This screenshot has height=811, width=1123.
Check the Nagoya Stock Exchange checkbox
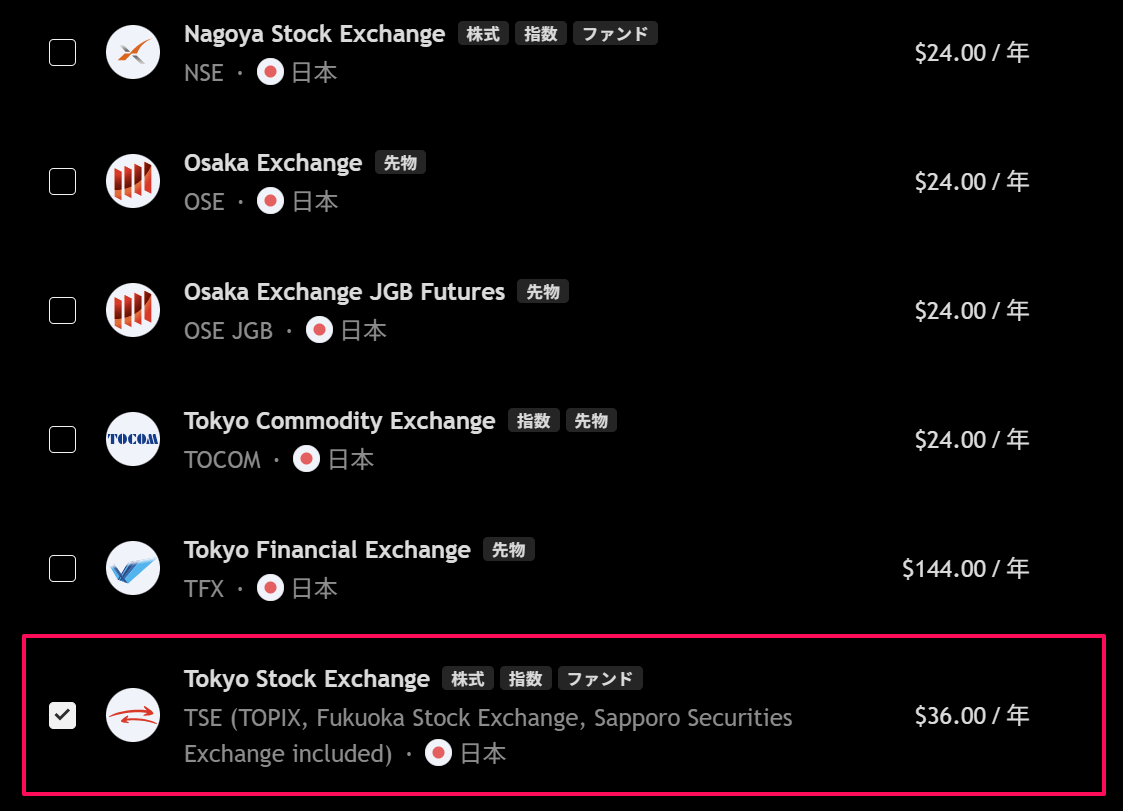62,52
